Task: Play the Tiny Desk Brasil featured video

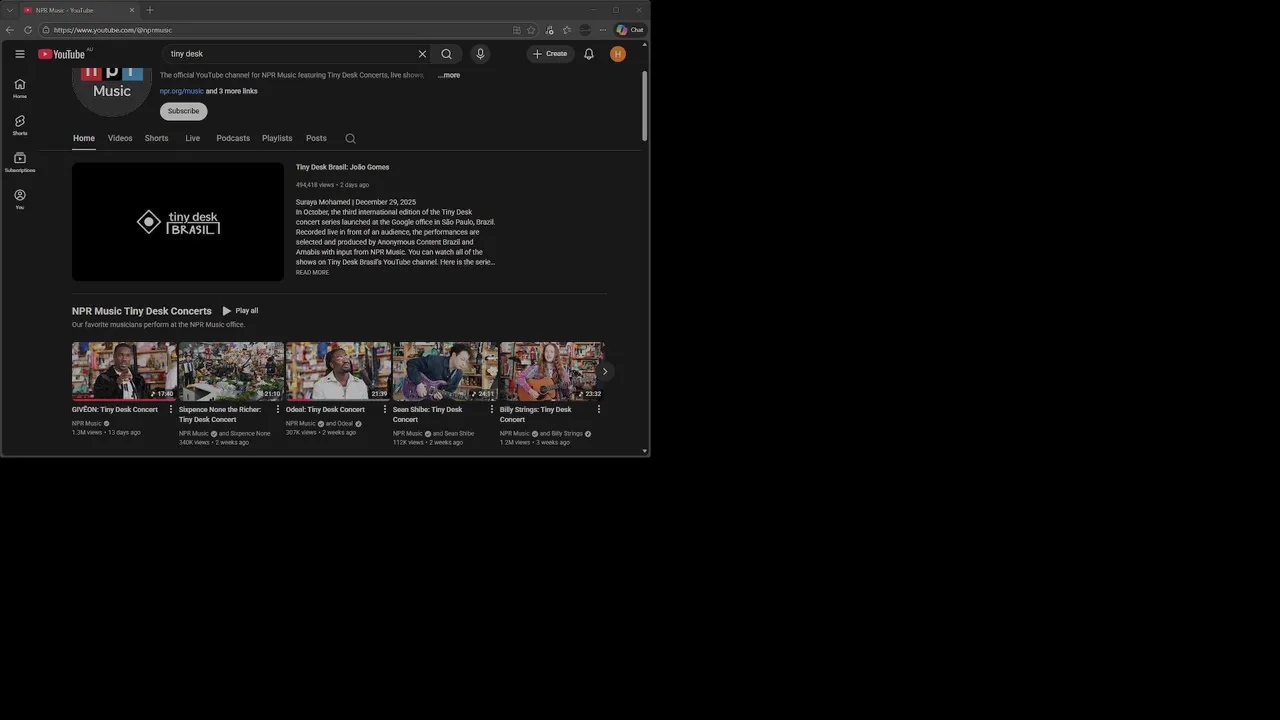Action: (178, 222)
